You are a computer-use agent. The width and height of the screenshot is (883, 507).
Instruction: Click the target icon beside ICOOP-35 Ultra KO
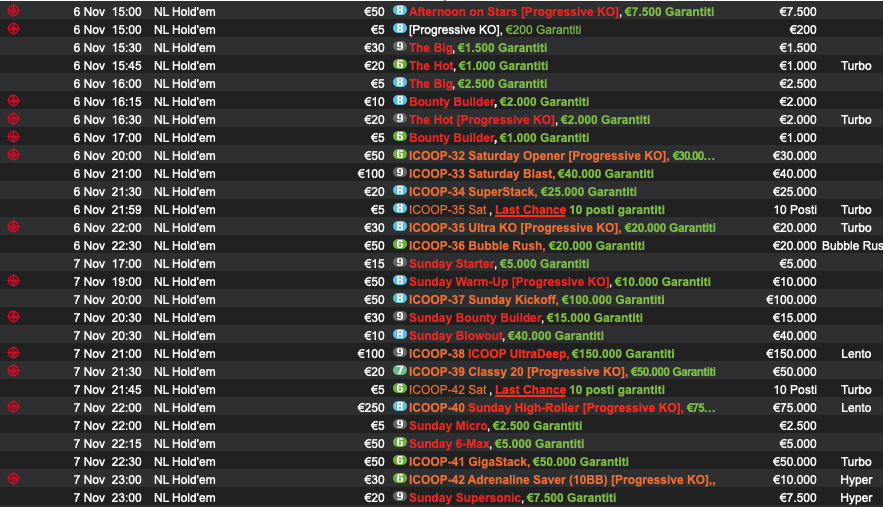[x=14, y=227]
